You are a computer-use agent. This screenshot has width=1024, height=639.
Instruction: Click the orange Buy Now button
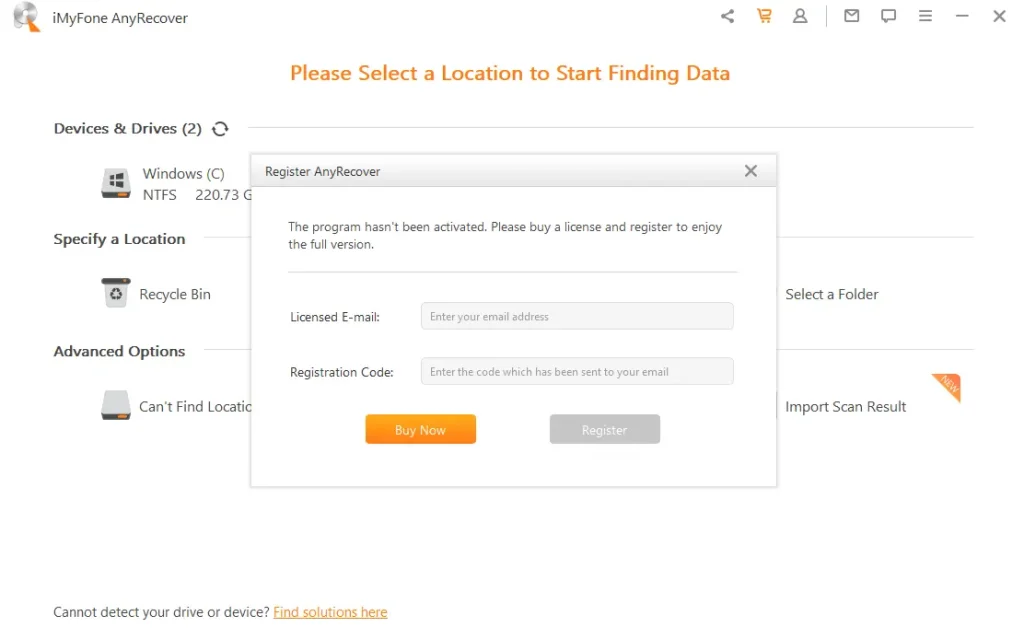[x=421, y=429]
